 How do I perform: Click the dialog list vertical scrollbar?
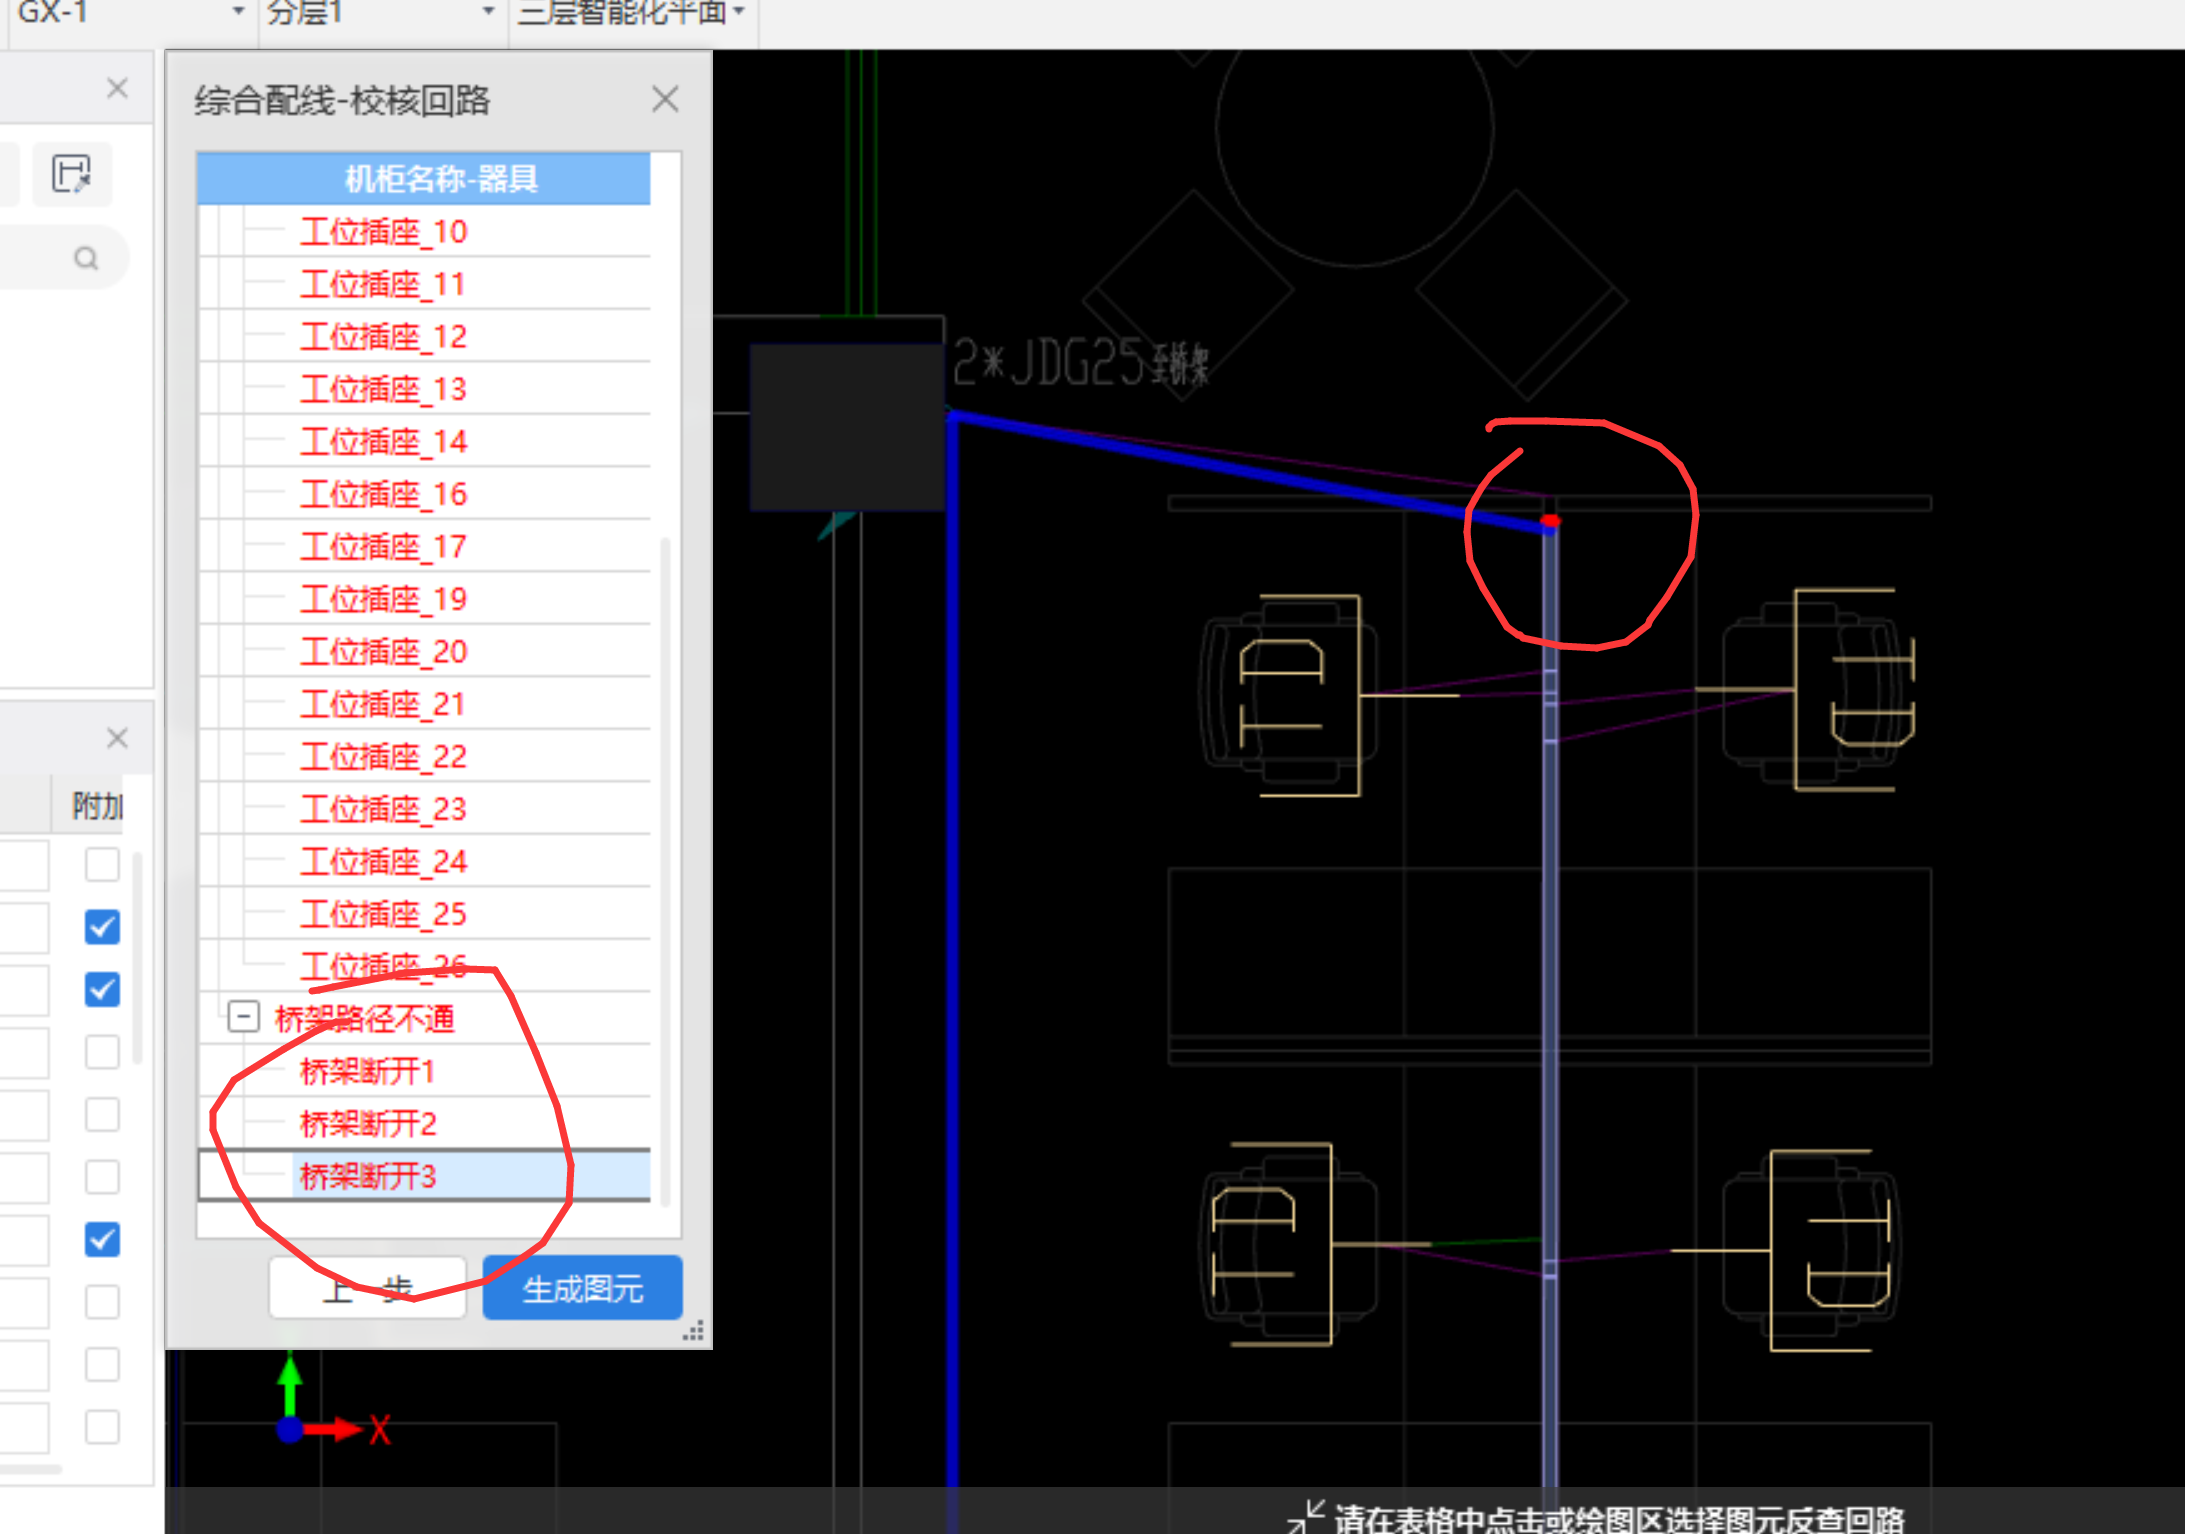click(x=665, y=870)
